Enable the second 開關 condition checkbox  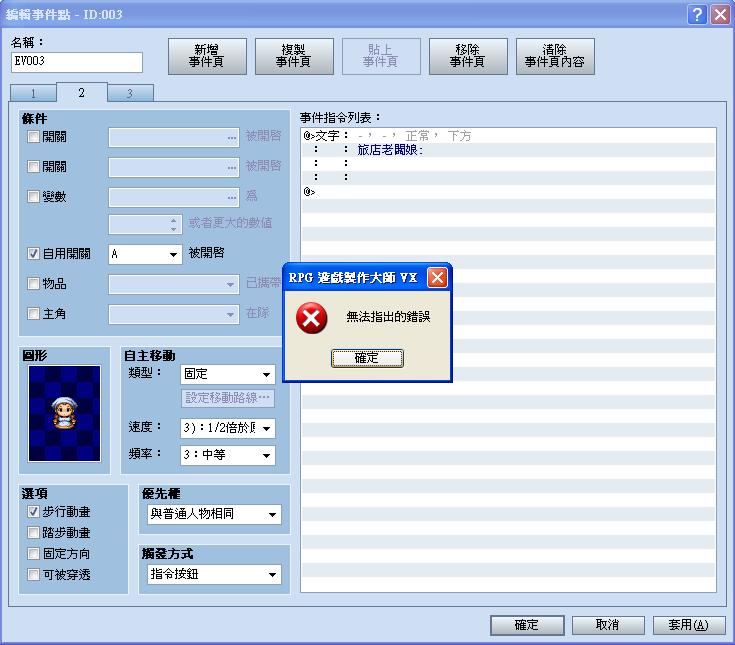coord(33,167)
